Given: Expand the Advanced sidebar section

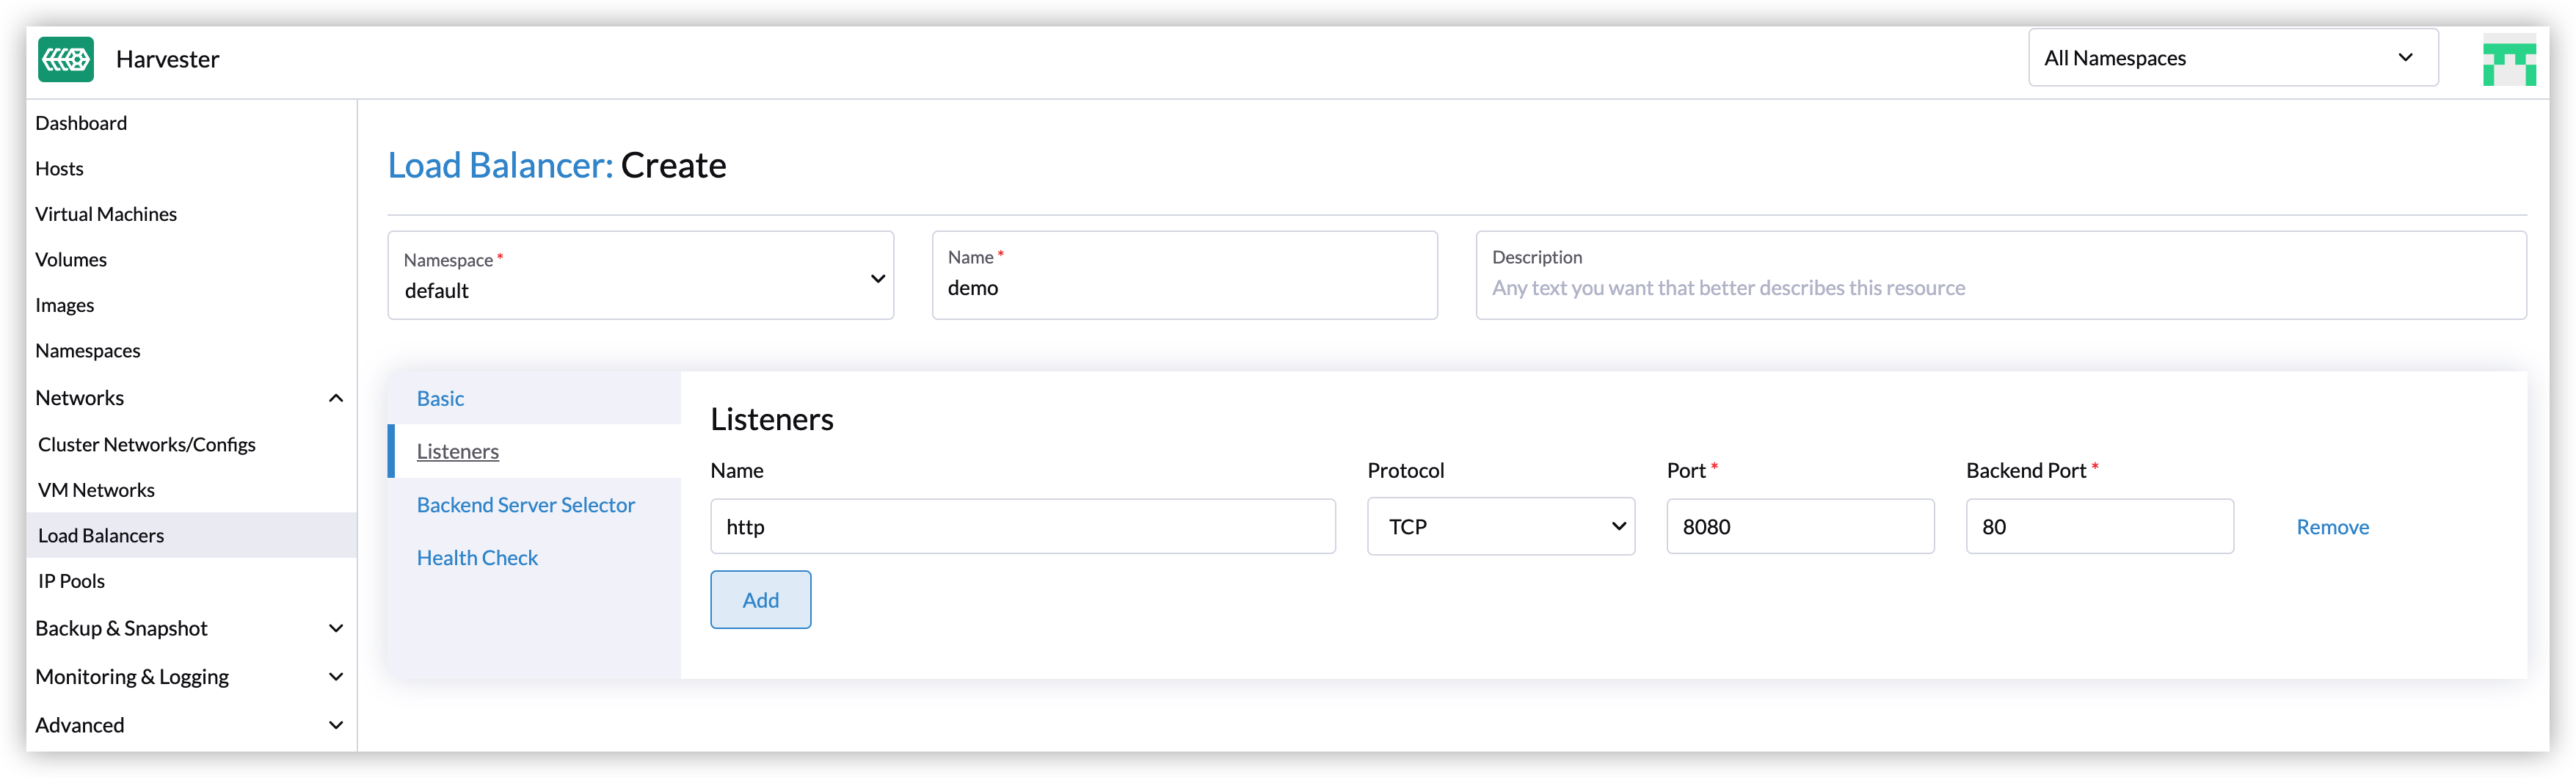Looking at the screenshot, I should click(336, 725).
